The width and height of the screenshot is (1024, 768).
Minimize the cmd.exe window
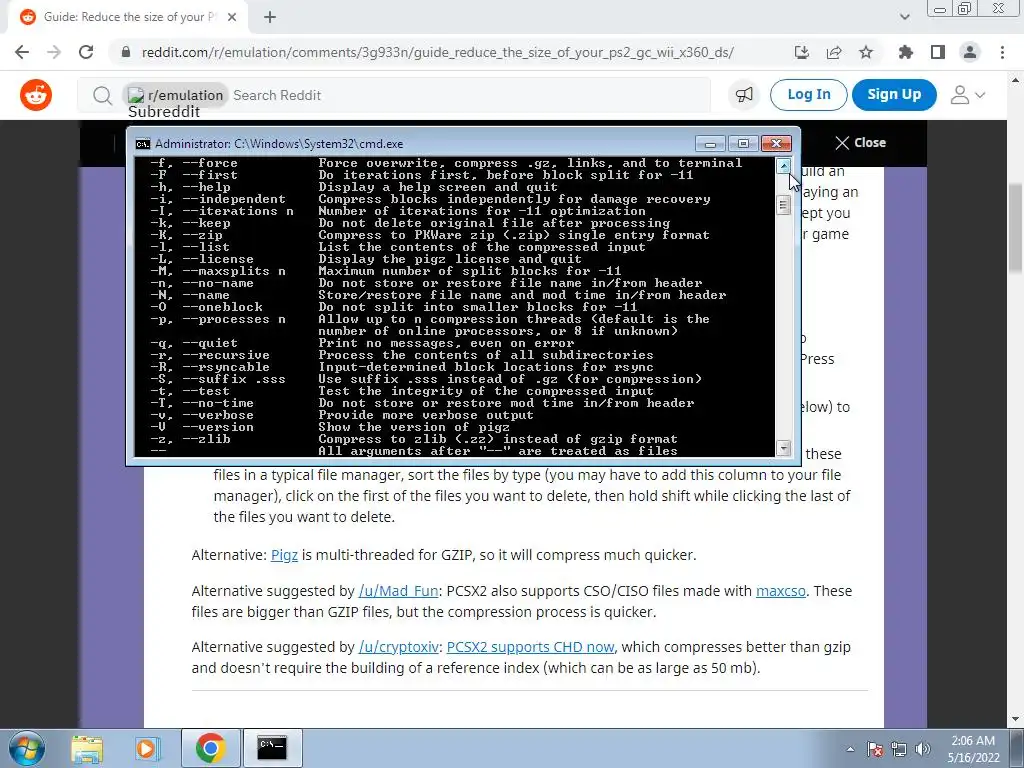711,143
